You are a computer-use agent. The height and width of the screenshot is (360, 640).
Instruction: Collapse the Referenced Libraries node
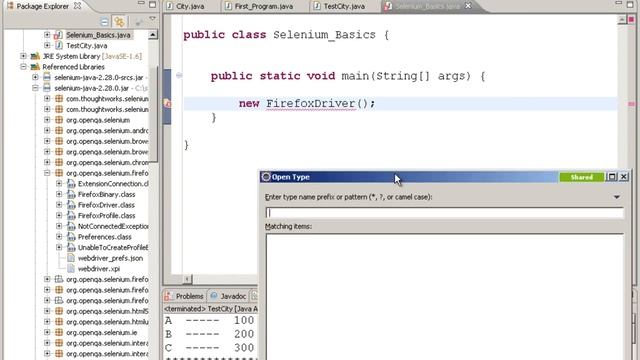point(23,67)
